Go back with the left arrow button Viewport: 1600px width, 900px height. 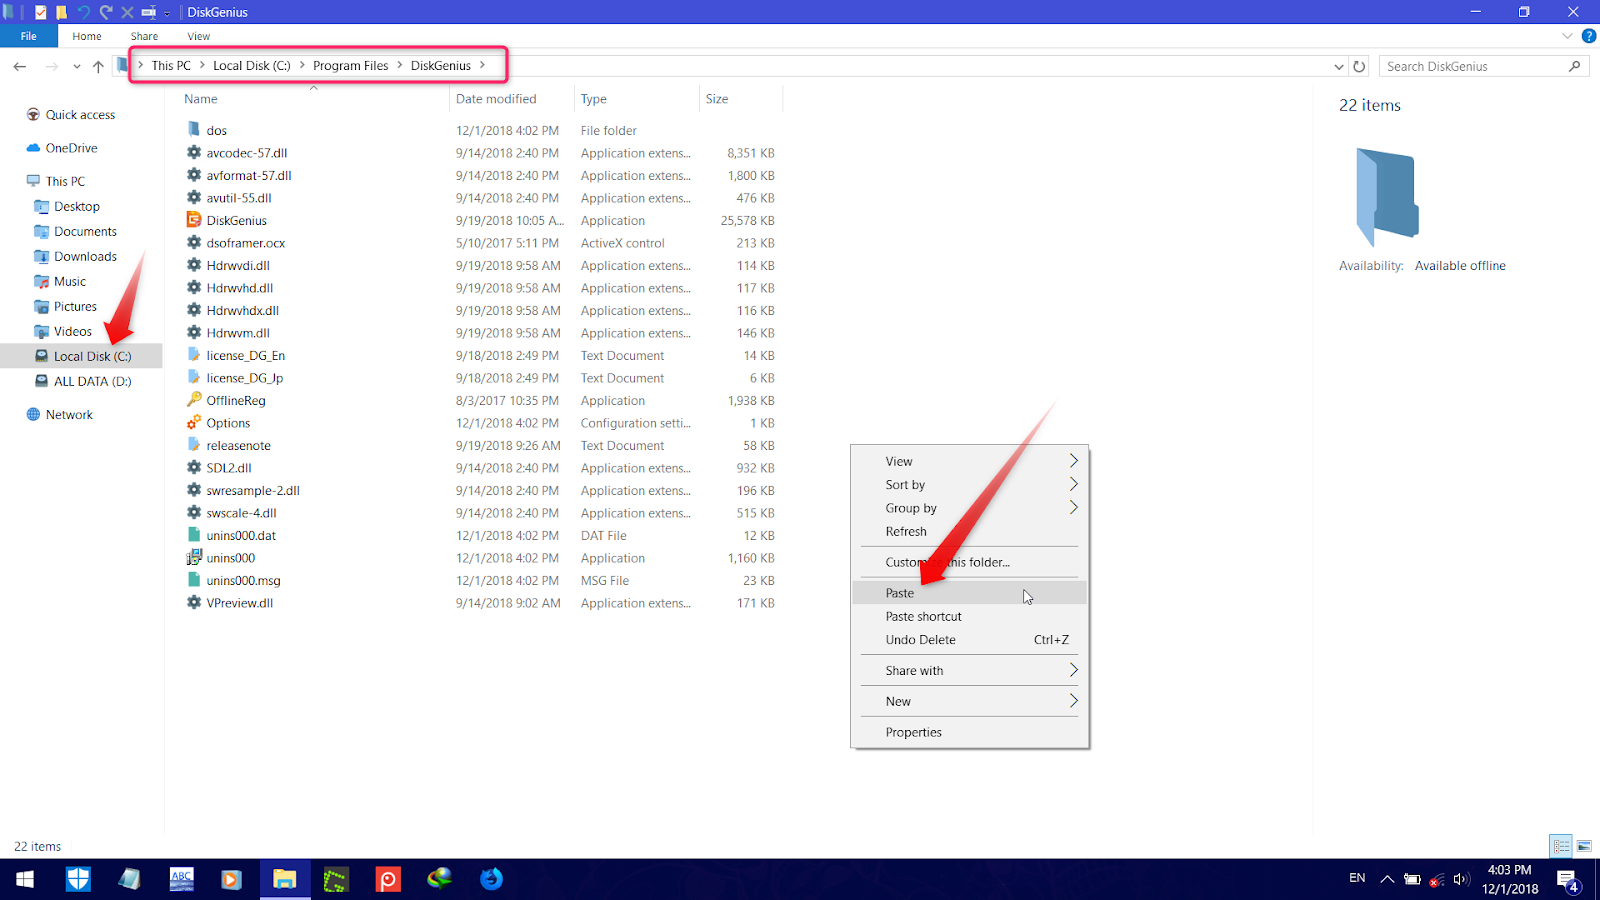pos(20,66)
